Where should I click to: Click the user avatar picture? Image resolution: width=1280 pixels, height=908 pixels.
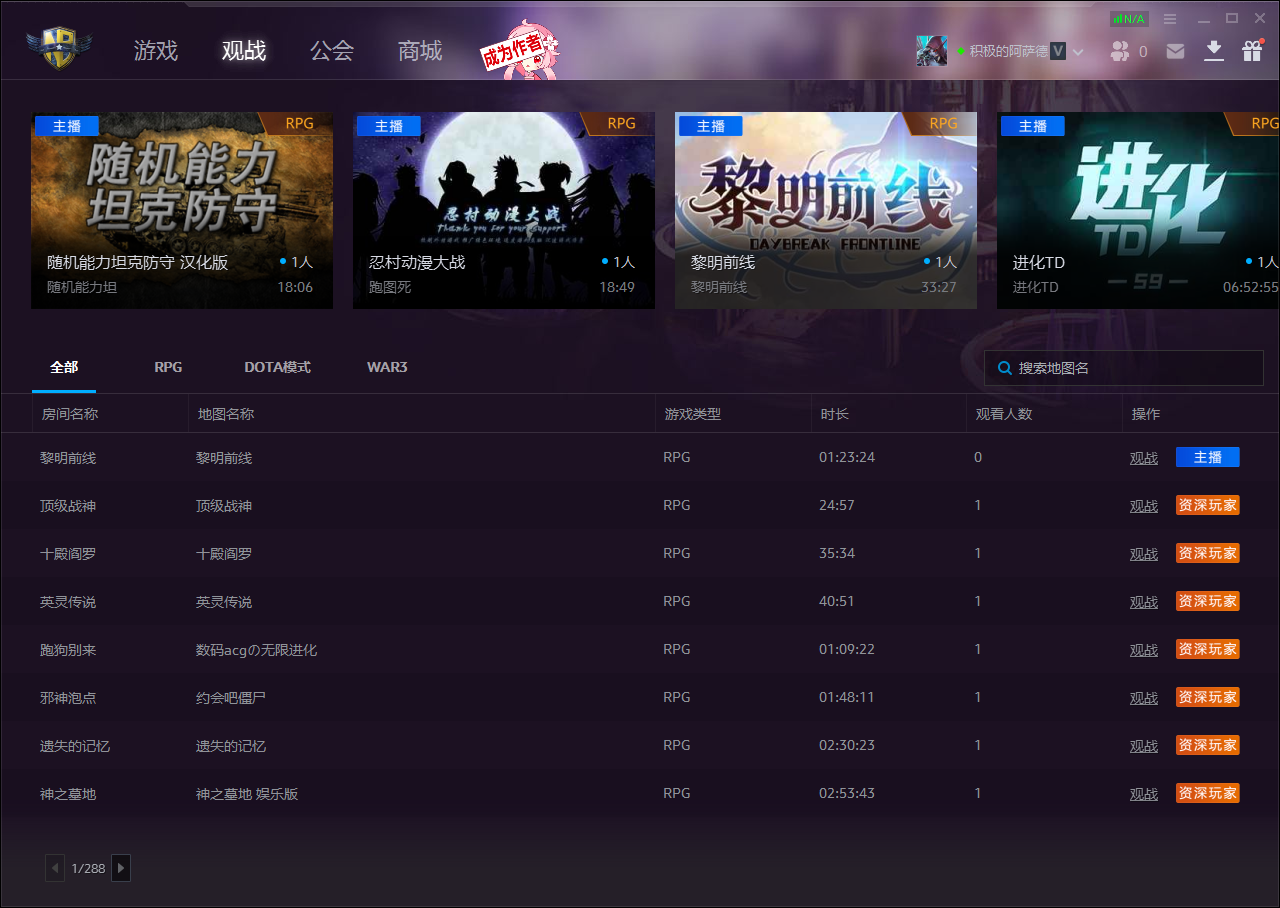931,49
